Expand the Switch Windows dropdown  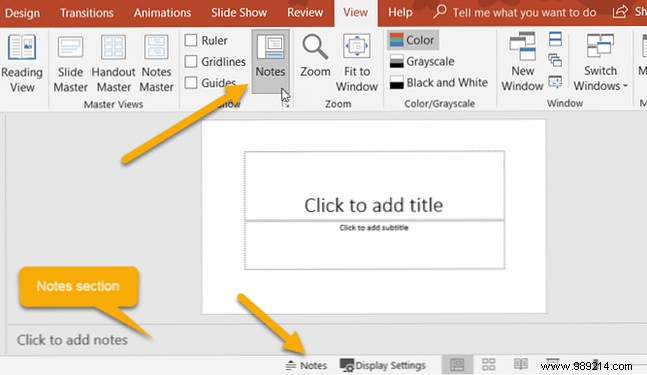(x=600, y=62)
